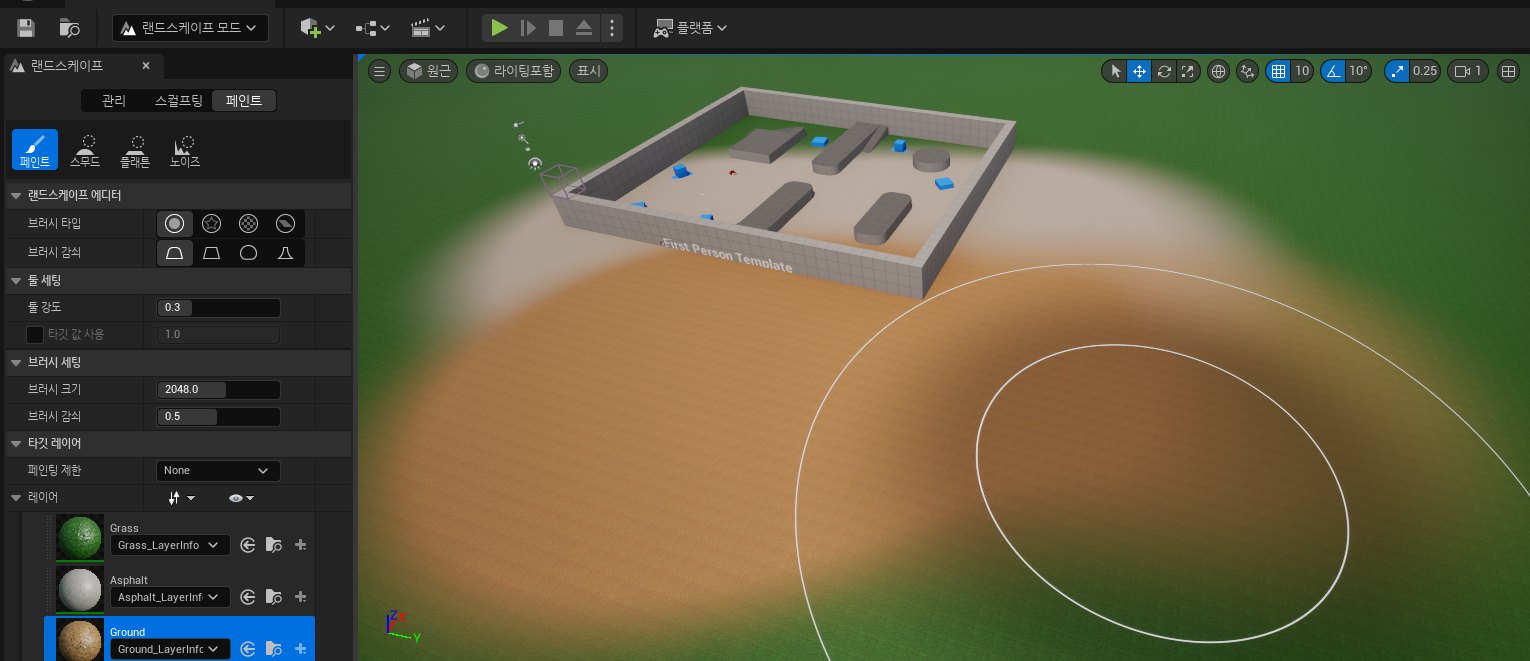
Task: Activate the rotate transform tool
Action: click(x=1164, y=71)
